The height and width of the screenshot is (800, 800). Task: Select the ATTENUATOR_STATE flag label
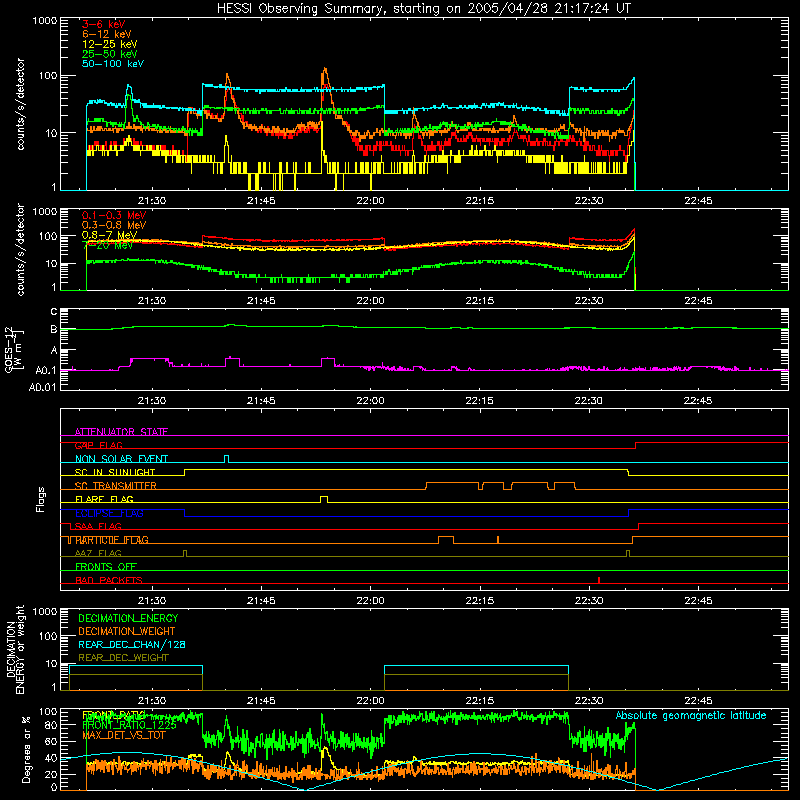[x=121, y=432]
